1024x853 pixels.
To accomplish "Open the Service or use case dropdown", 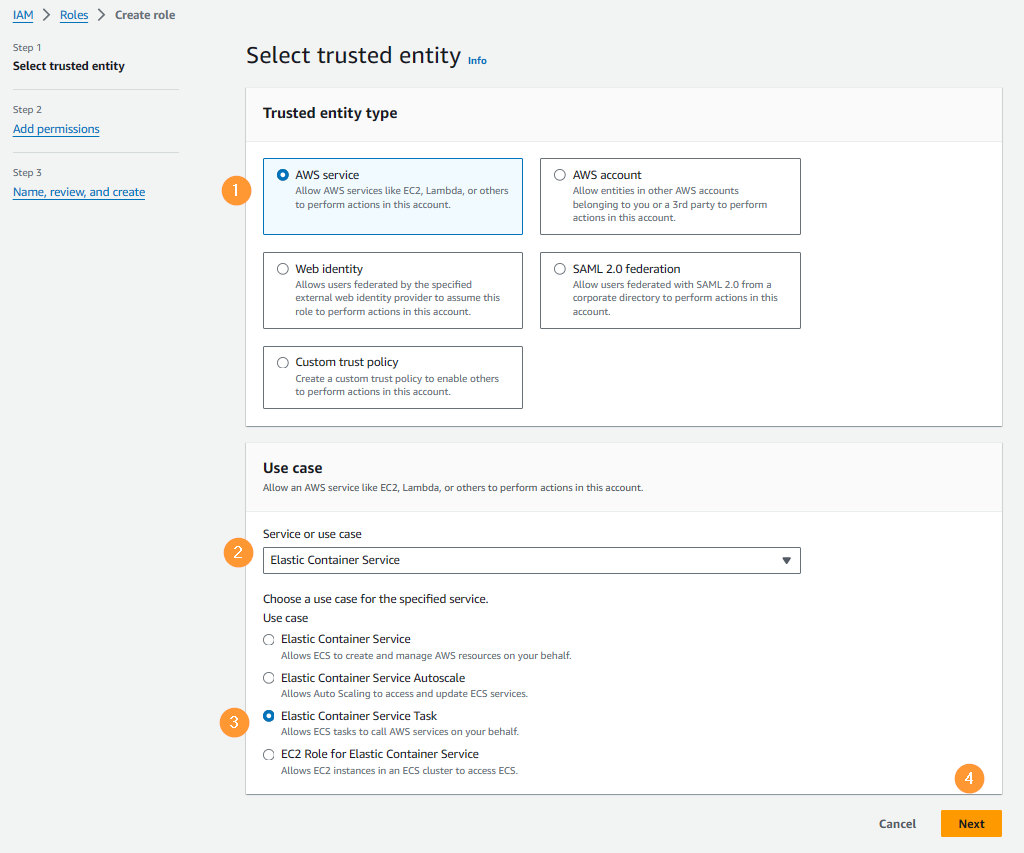I will pos(532,560).
